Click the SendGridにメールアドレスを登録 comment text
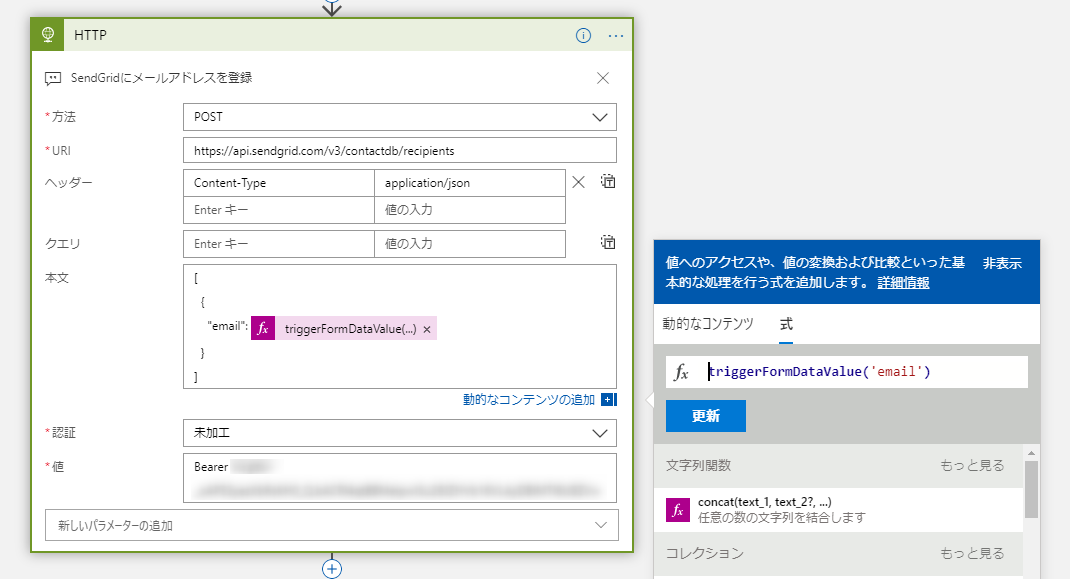This screenshot has width=1070, height=579. click(x=162, y=78)
